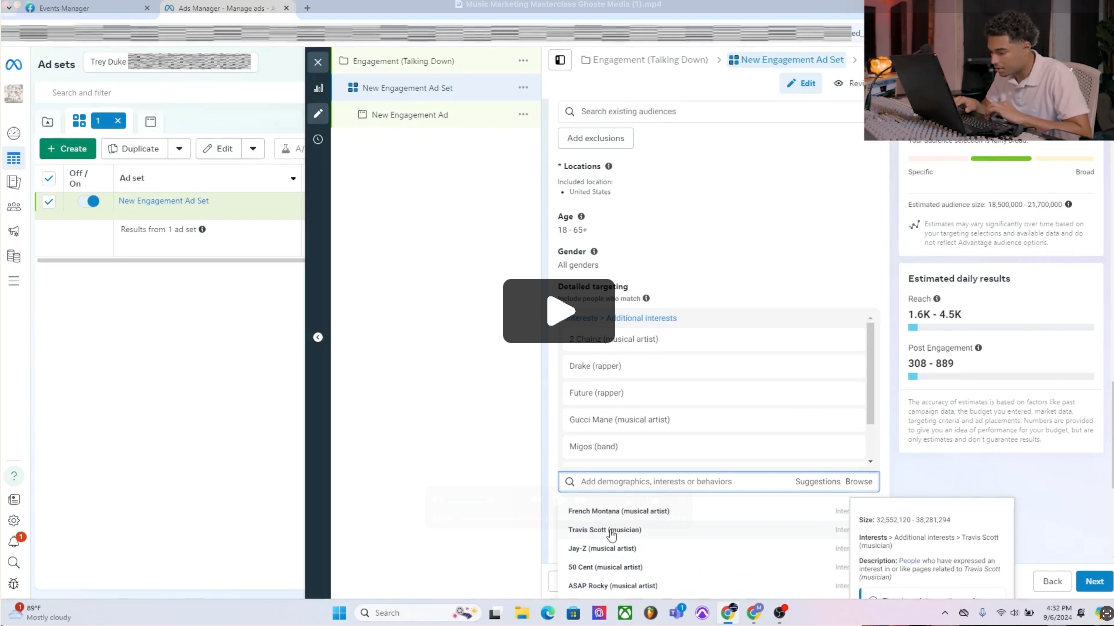Open the Ad set column sort dropdown
1114x626 pixels.
(293, 179)
